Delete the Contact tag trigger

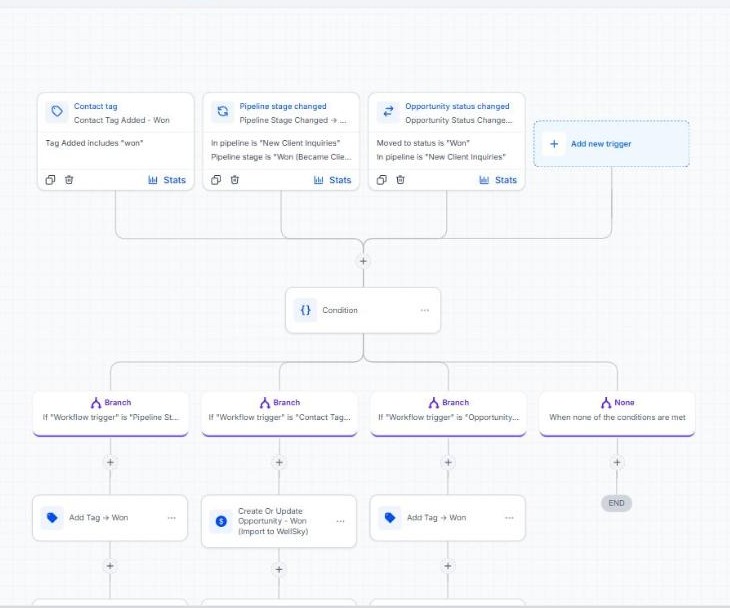coord(69,180)
